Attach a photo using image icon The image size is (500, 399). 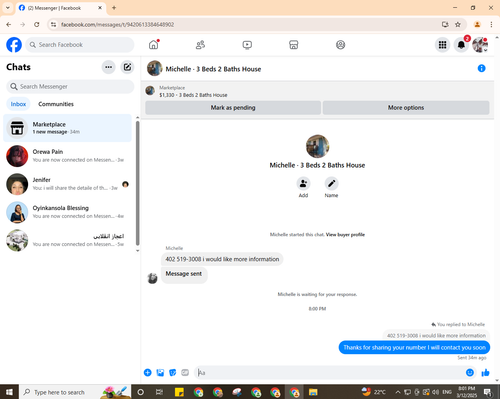point(160,372)
